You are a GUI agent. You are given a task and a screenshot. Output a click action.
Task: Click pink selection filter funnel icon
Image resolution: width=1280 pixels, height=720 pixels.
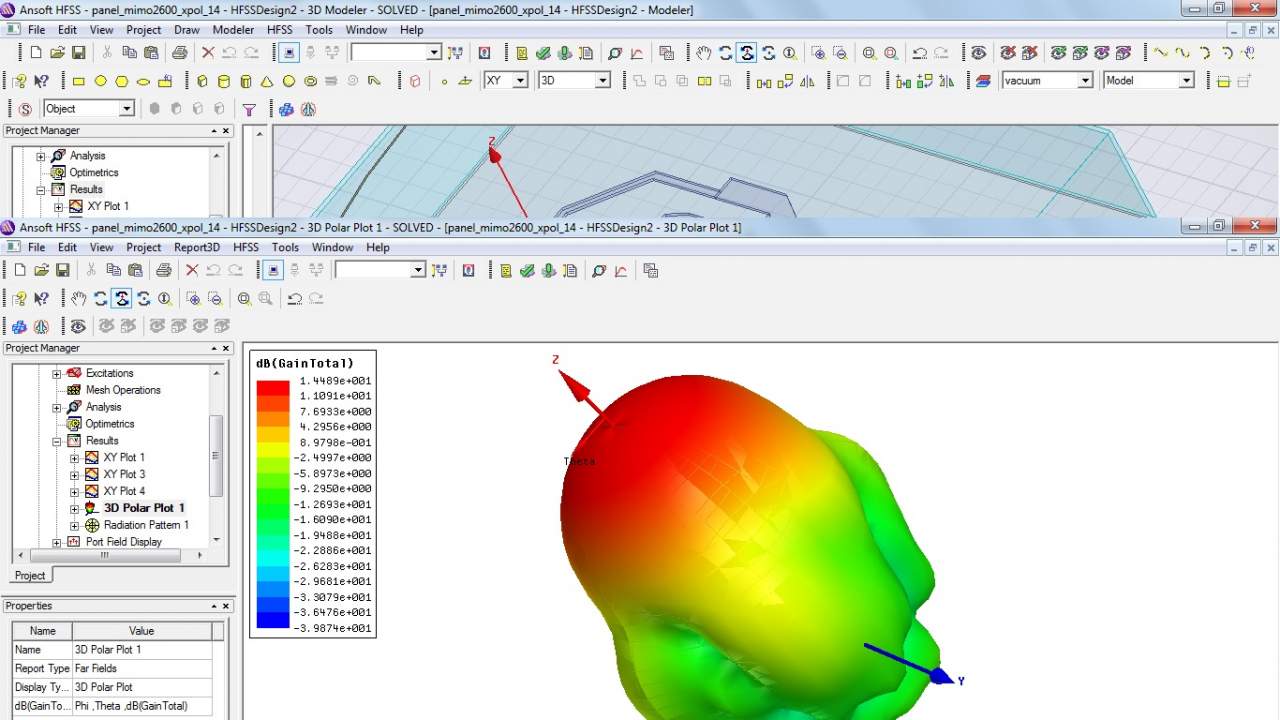tap(249, 109)
